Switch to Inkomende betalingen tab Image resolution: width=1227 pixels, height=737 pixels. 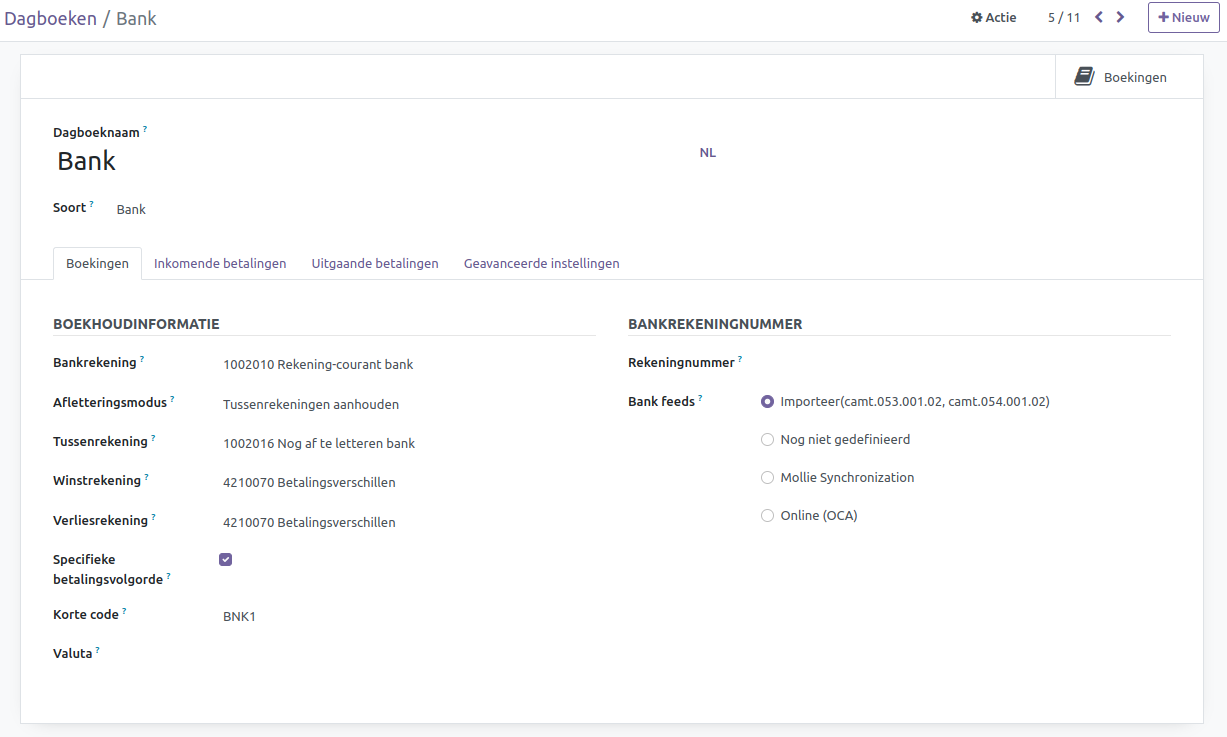point(220,264)
